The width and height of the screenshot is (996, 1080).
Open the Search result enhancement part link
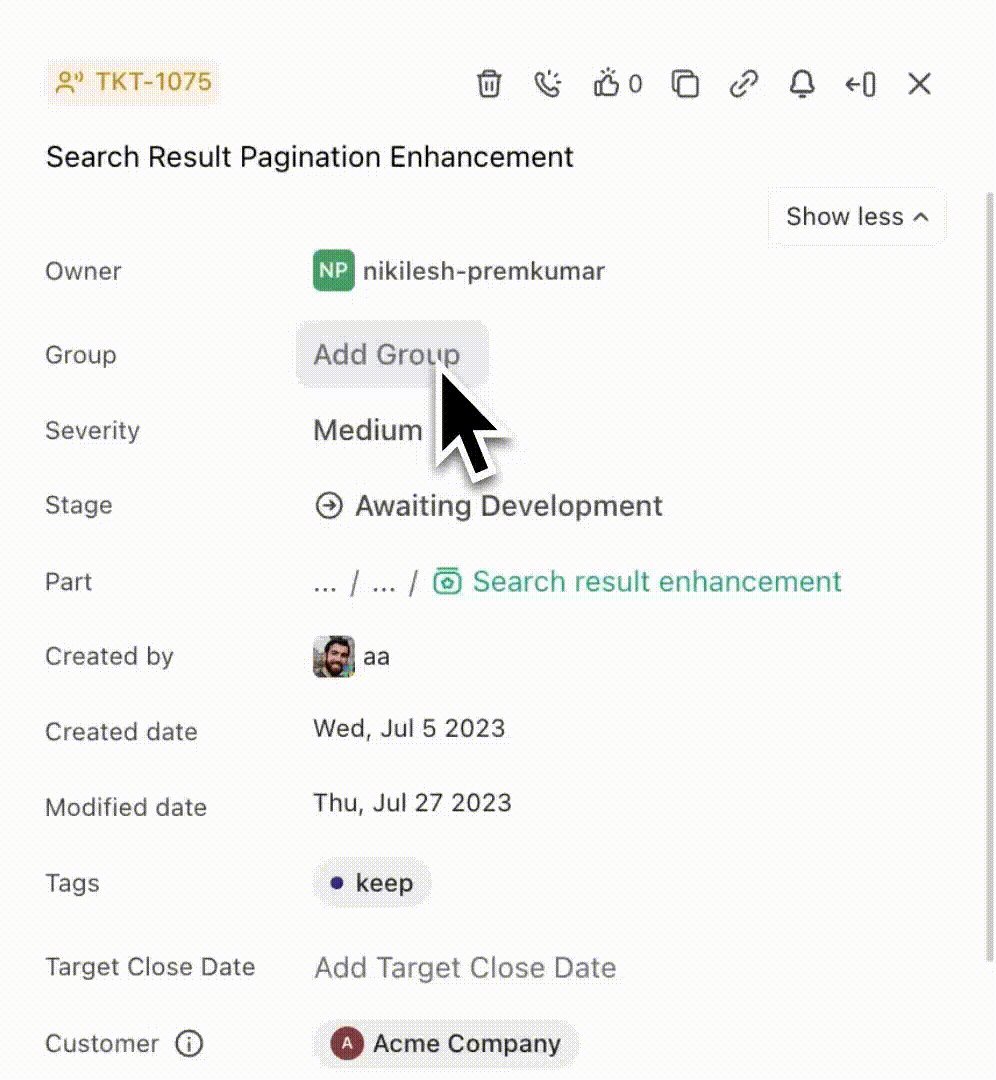[656, 582]
